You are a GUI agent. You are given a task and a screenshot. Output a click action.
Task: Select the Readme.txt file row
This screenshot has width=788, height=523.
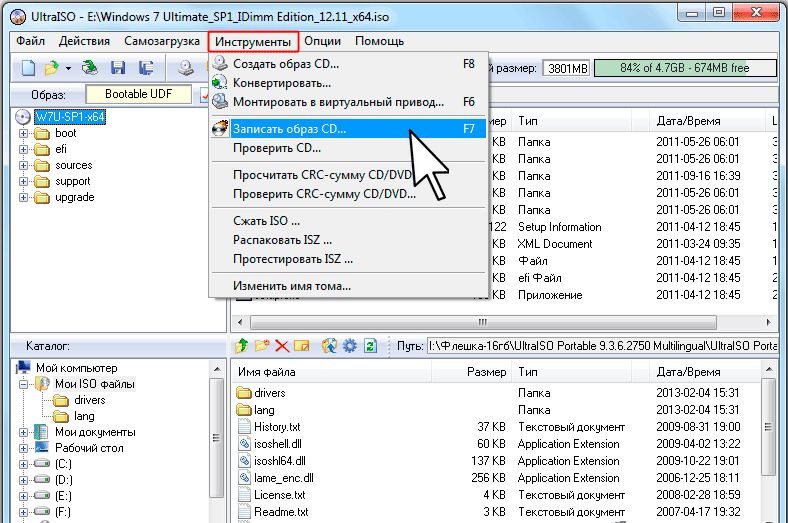pyautogui.click(x=498, y=512)
